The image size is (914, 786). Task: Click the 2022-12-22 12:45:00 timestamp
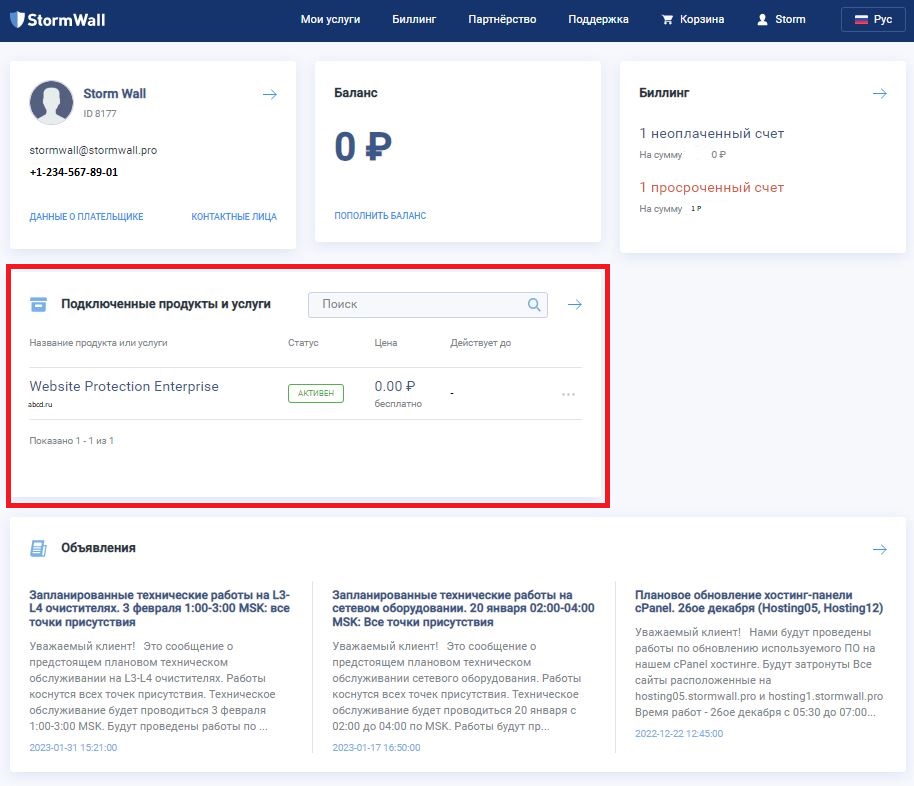(679, 734)
